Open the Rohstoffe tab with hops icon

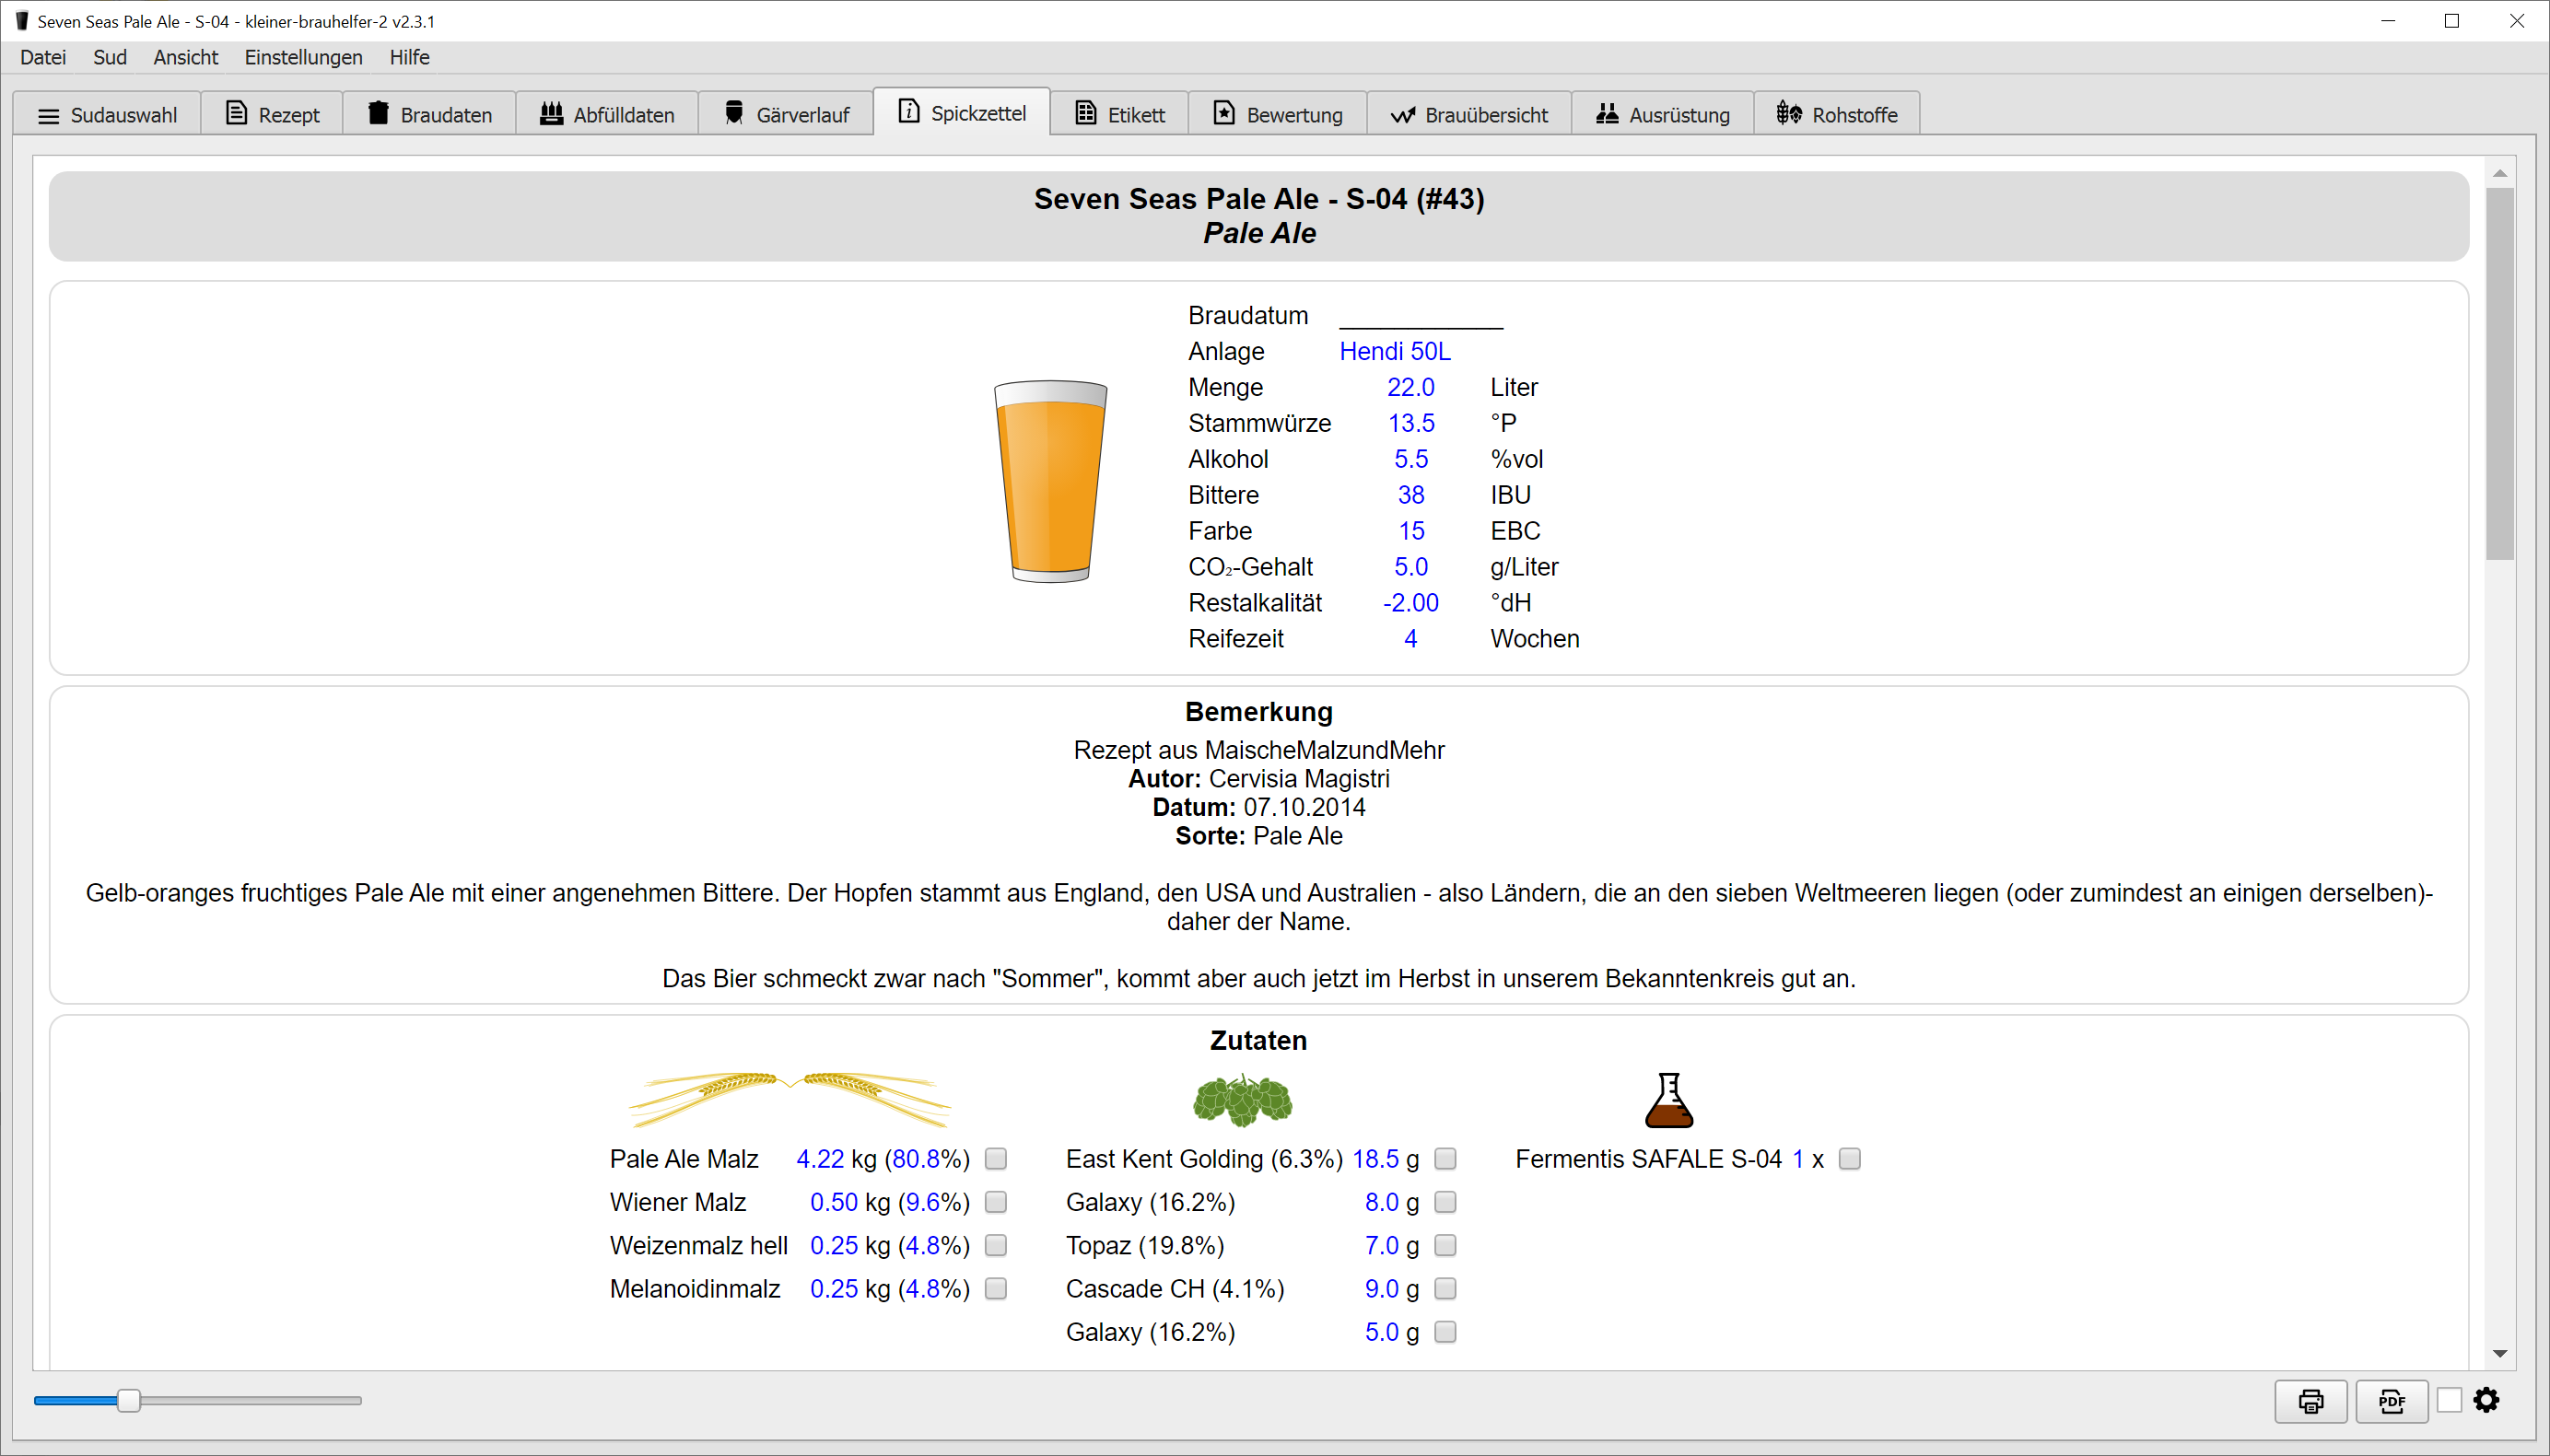pos(1836,114)
